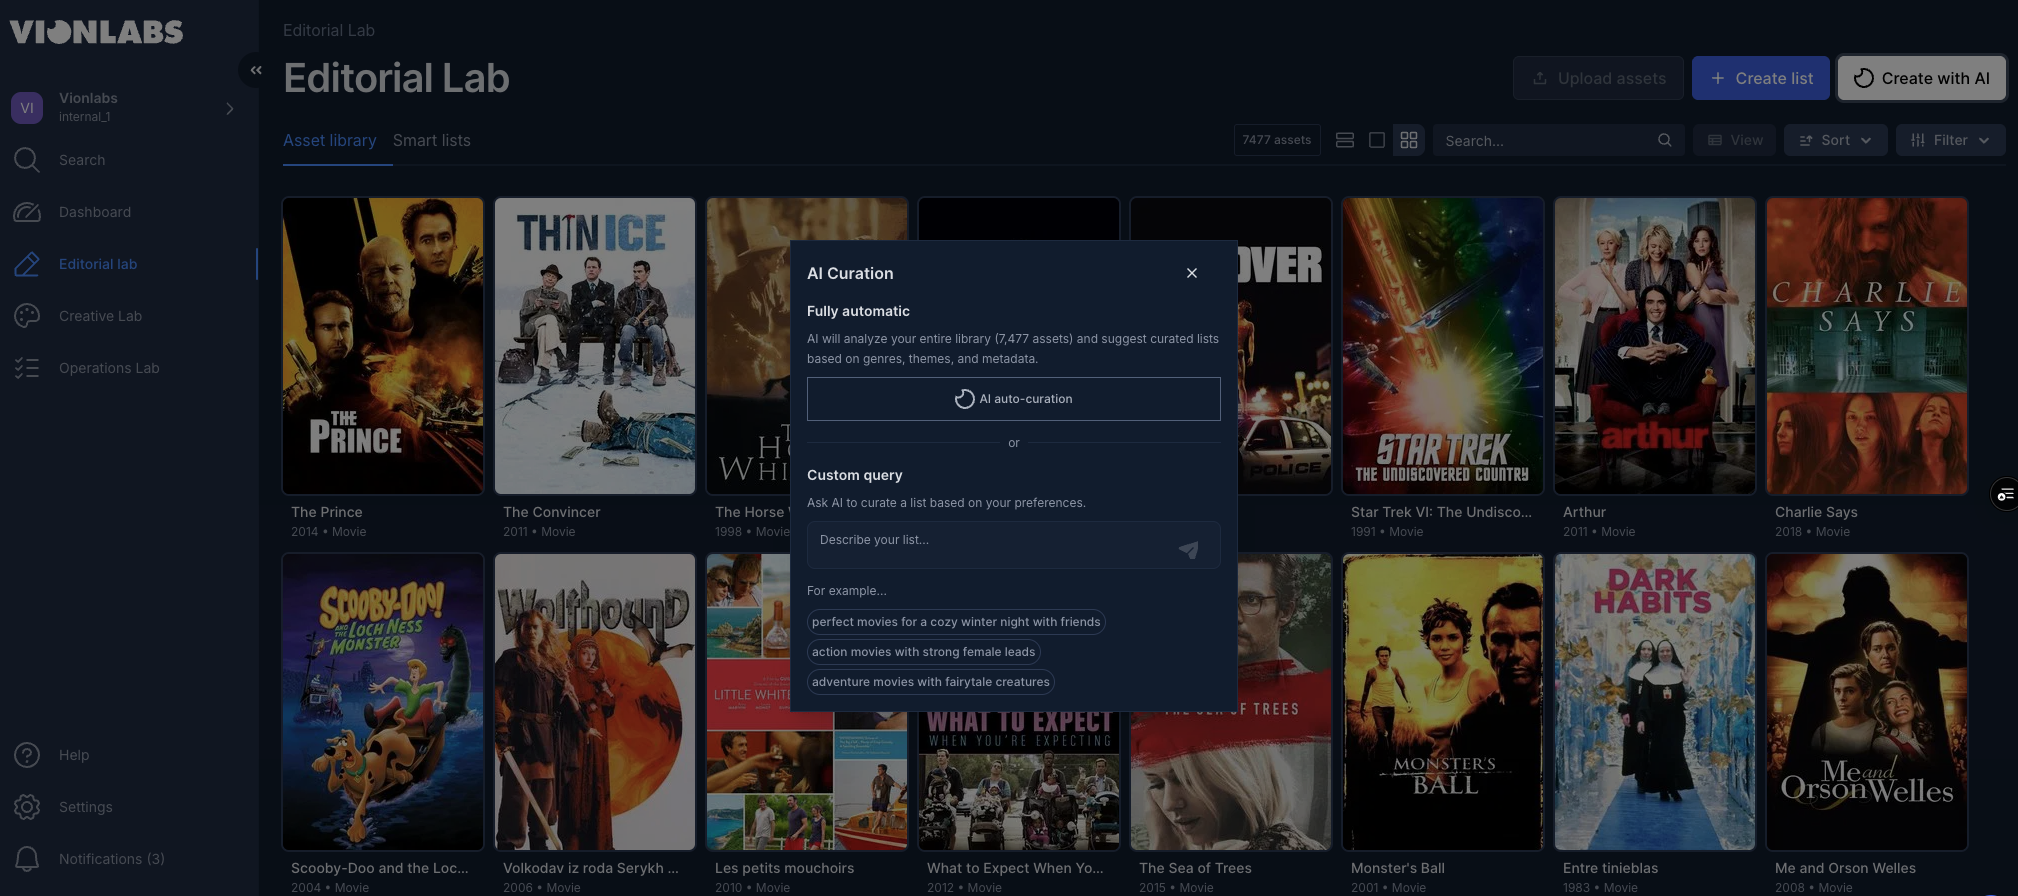Pick the cozy winter night example query
Viewport: 2018px width, 896px height.
point(955,622)
